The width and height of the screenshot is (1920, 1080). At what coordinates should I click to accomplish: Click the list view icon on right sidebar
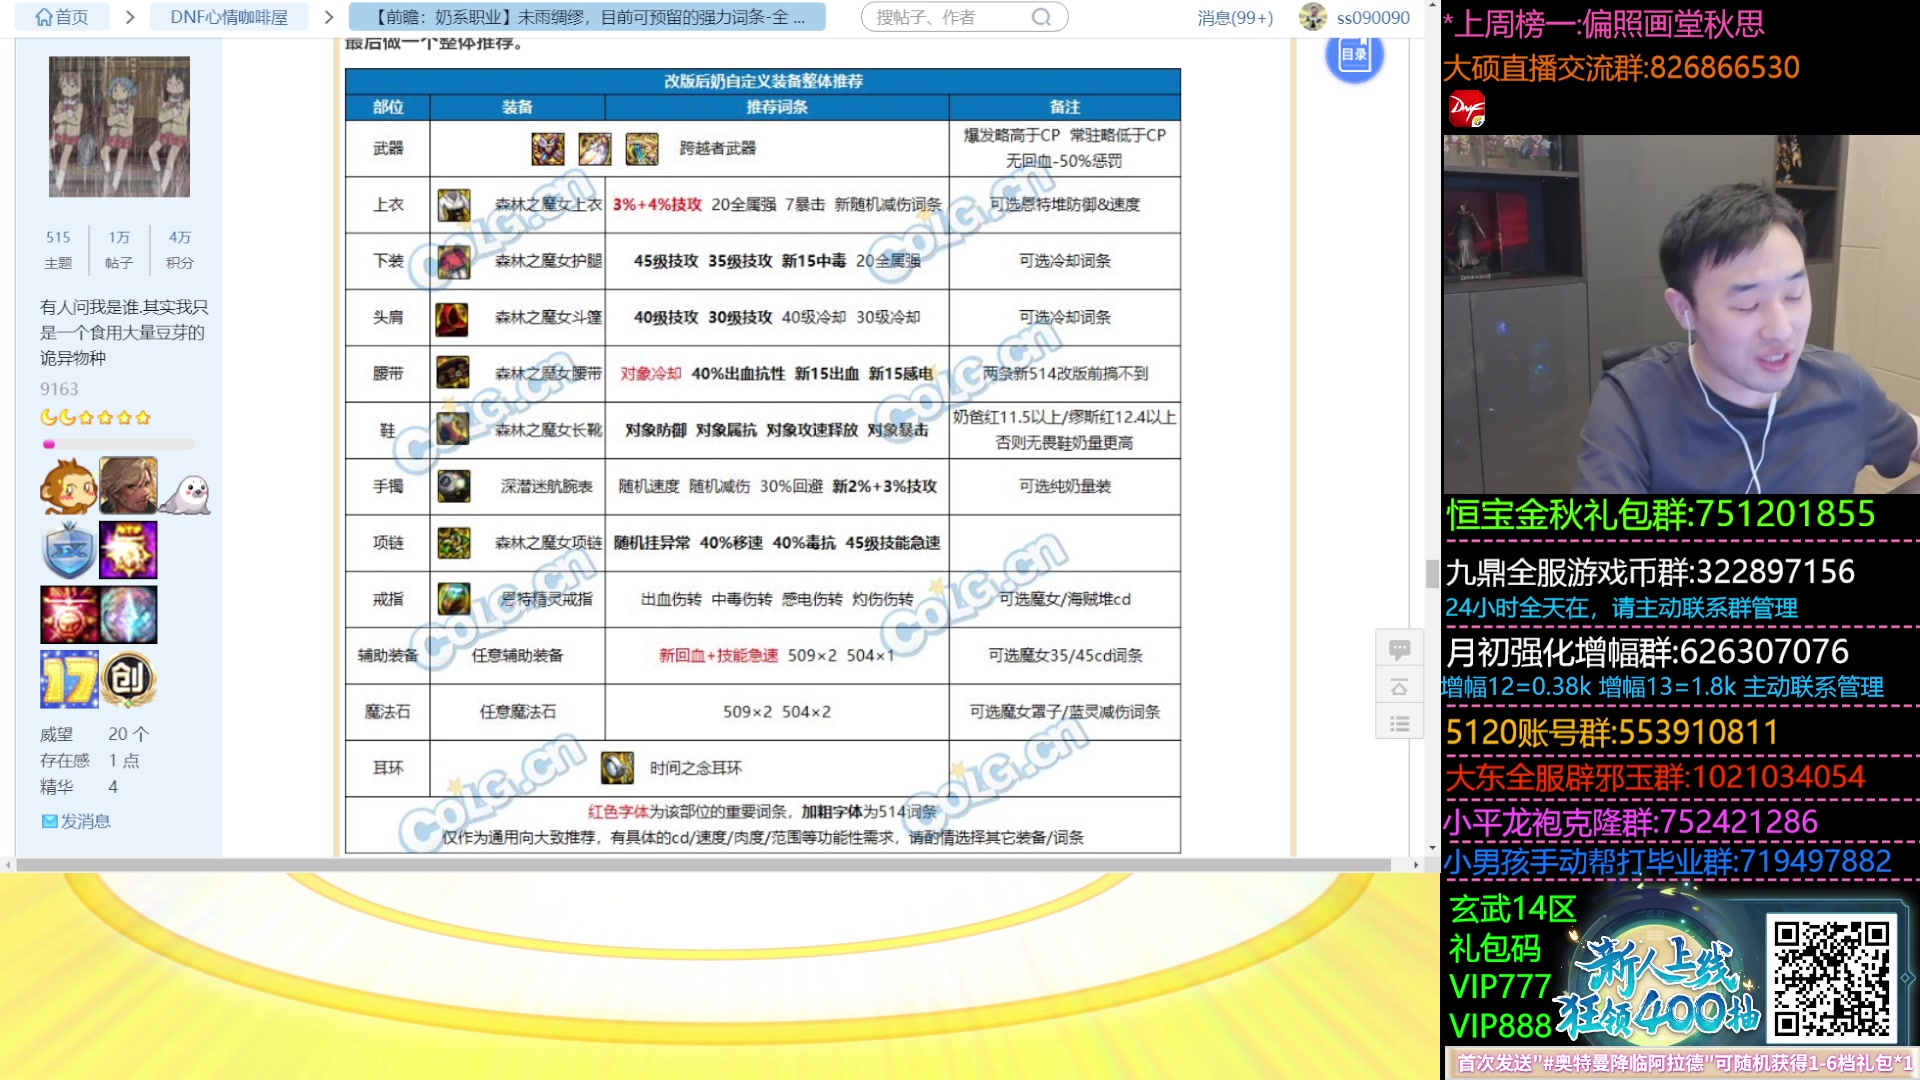pos(1399,722)
